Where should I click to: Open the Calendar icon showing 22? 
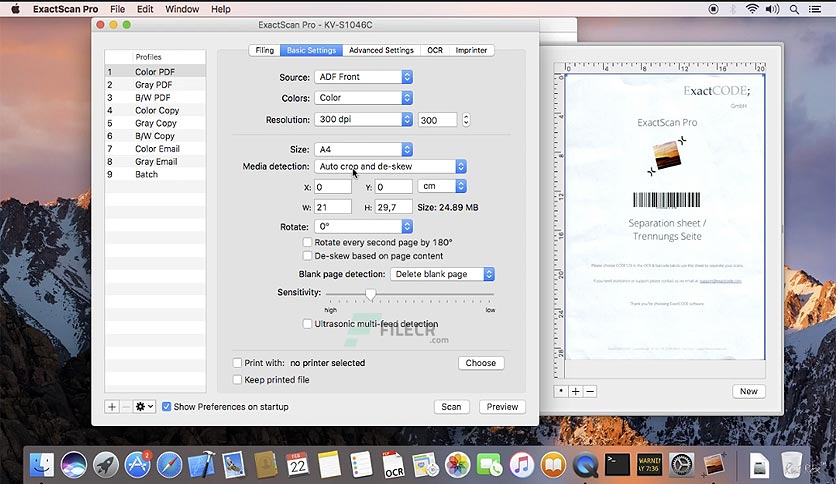(298, 464)
